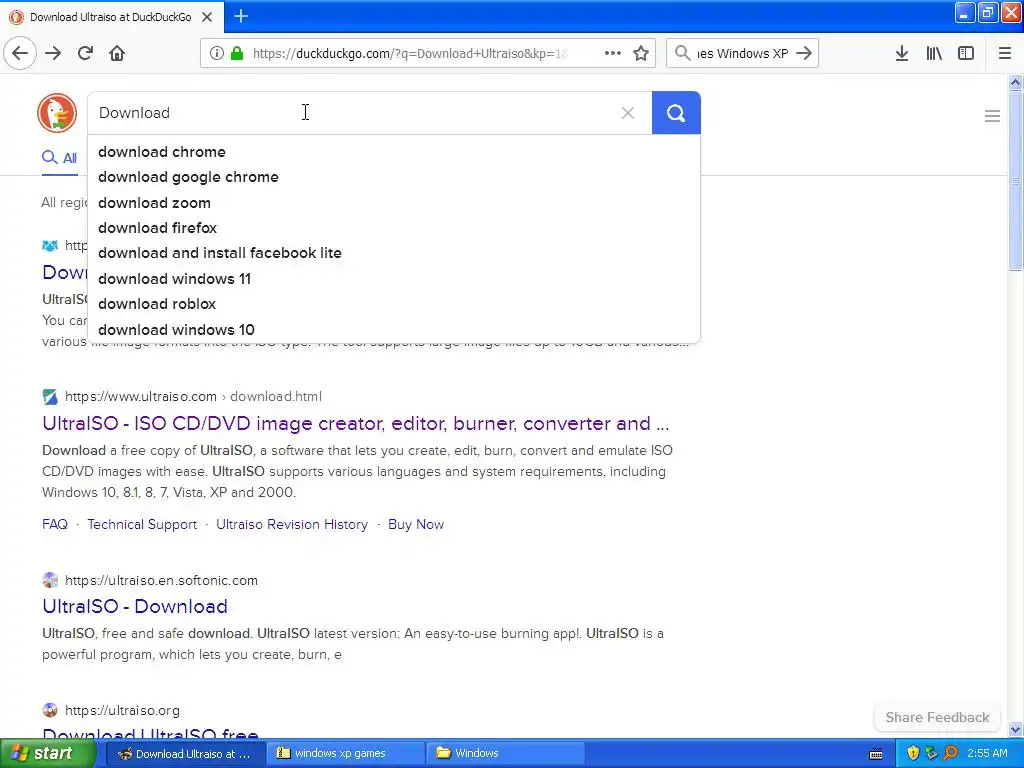Click the green secure lock icon
This screenshot has width=1024, height=768.
[236, 53]
